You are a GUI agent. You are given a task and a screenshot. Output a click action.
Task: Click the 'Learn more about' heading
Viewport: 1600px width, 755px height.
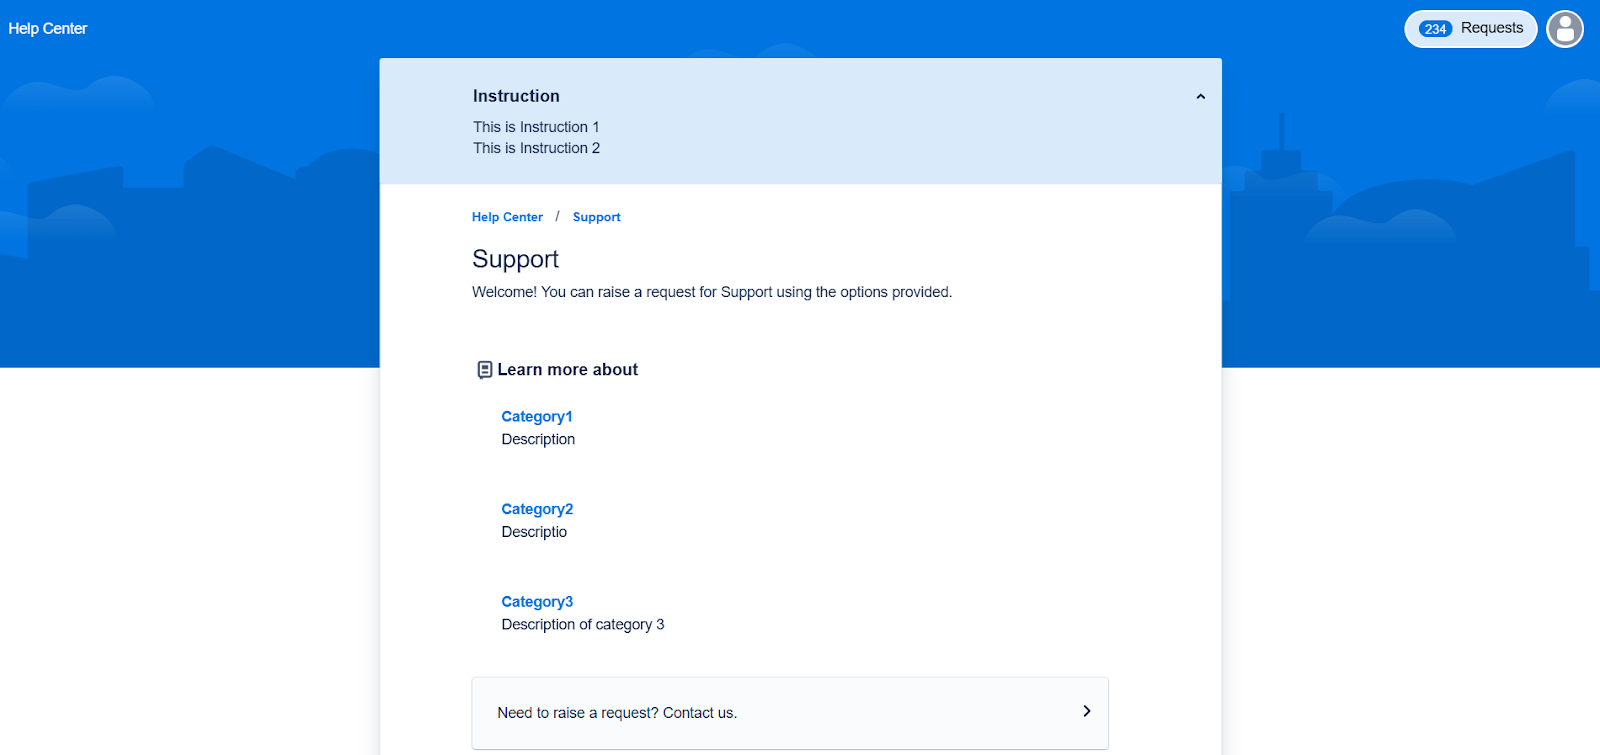pyautogui.click(x=567, y=370)
